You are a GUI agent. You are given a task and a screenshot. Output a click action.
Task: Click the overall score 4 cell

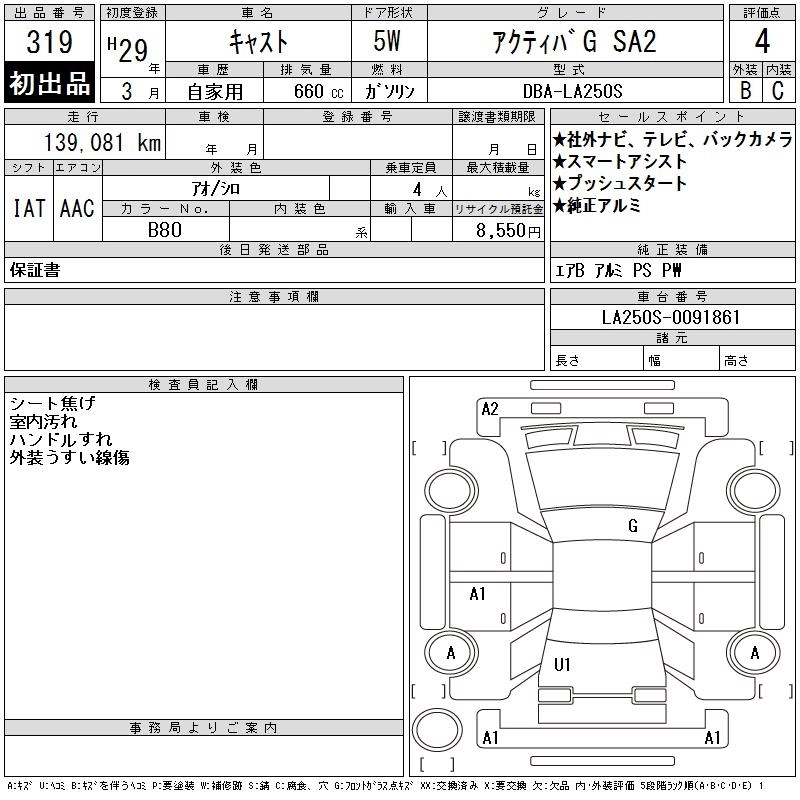pyautogui.click(x=762, y=41)
